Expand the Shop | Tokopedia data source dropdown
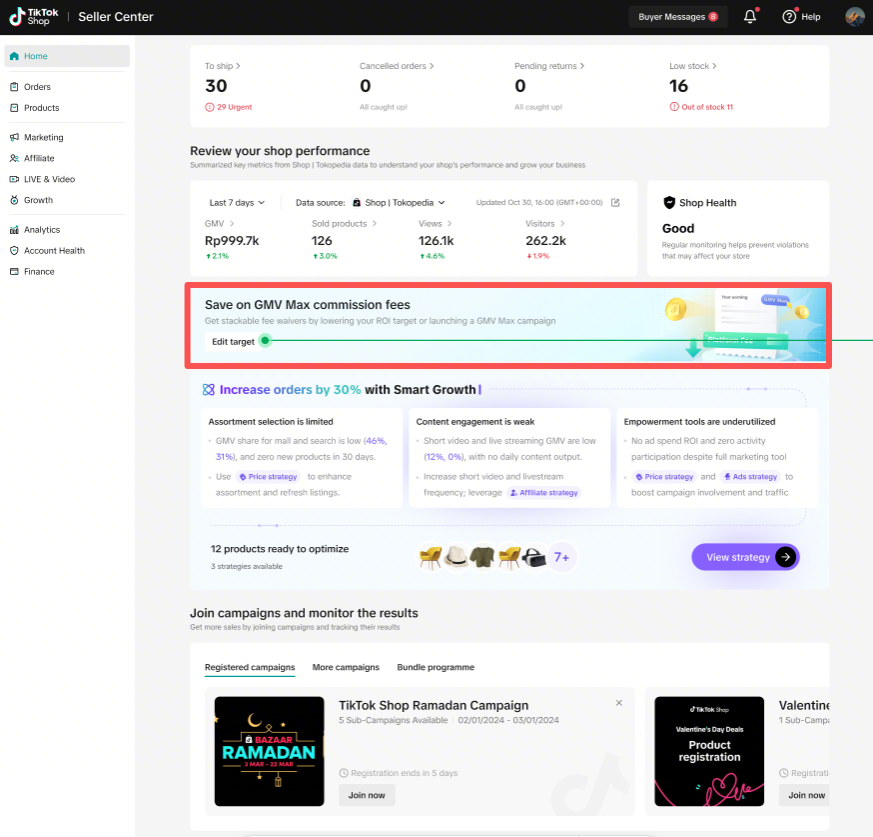The image size is (873, 837). point(399,203)
